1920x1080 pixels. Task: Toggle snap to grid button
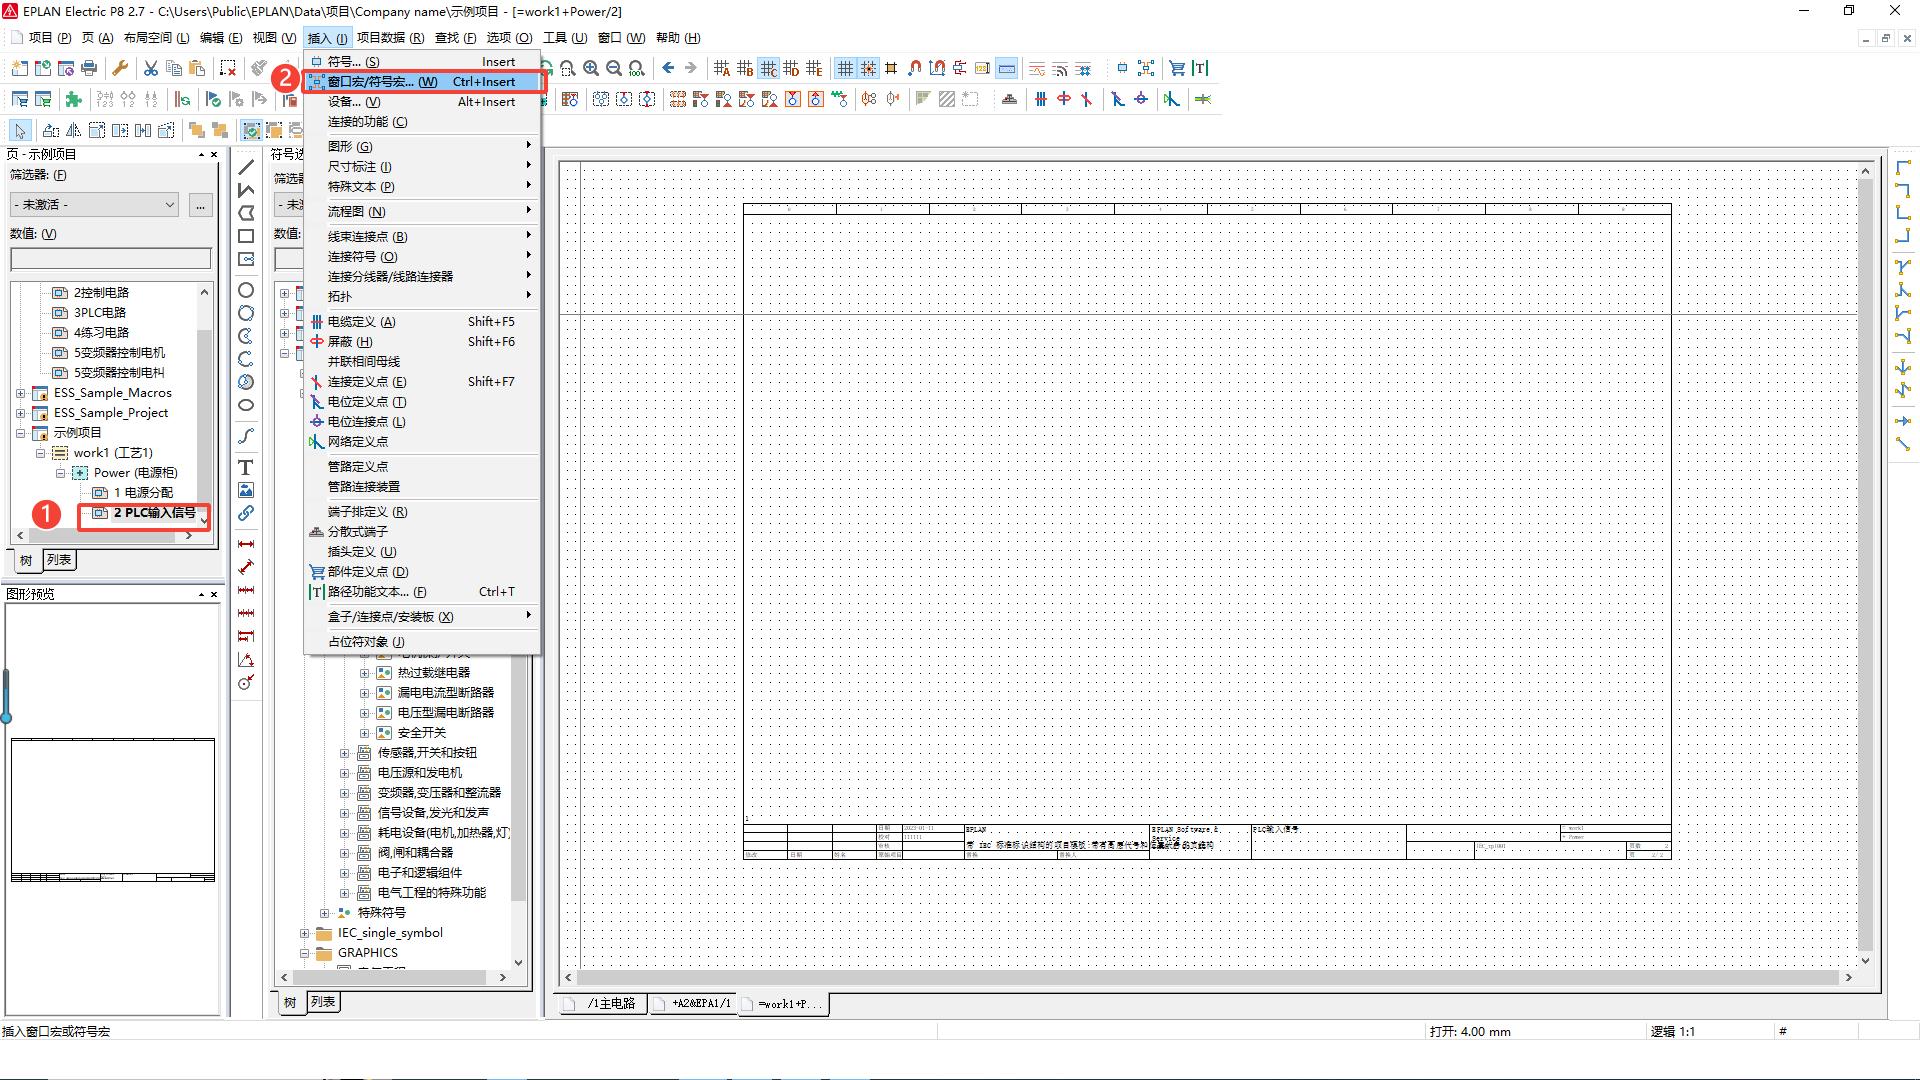coord(868,68)
